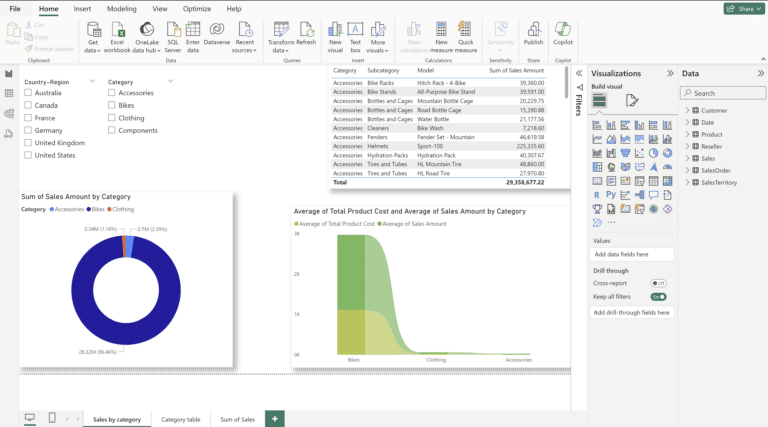This screenshot has height=427, width=768.
Task: Collapse the Visualizations pane
Action: coord(670,73)
